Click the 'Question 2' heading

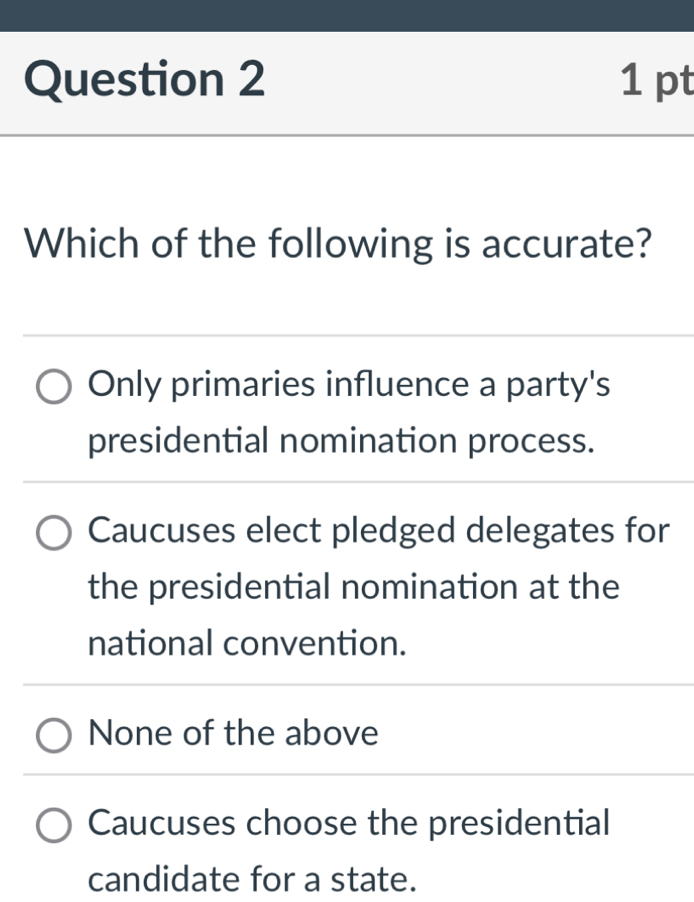click(x=144, y=79)
